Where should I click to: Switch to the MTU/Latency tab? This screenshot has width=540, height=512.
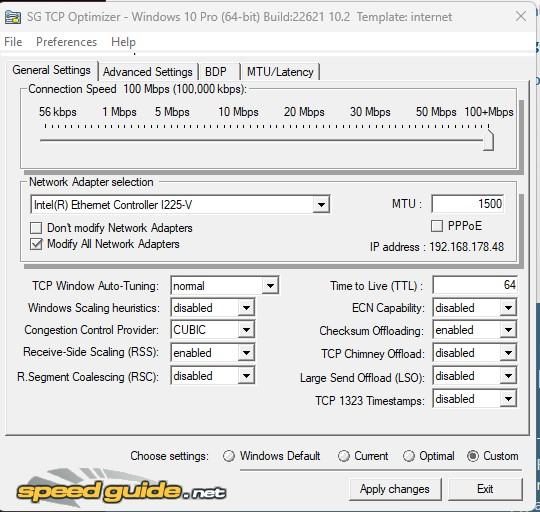point(280,72)
